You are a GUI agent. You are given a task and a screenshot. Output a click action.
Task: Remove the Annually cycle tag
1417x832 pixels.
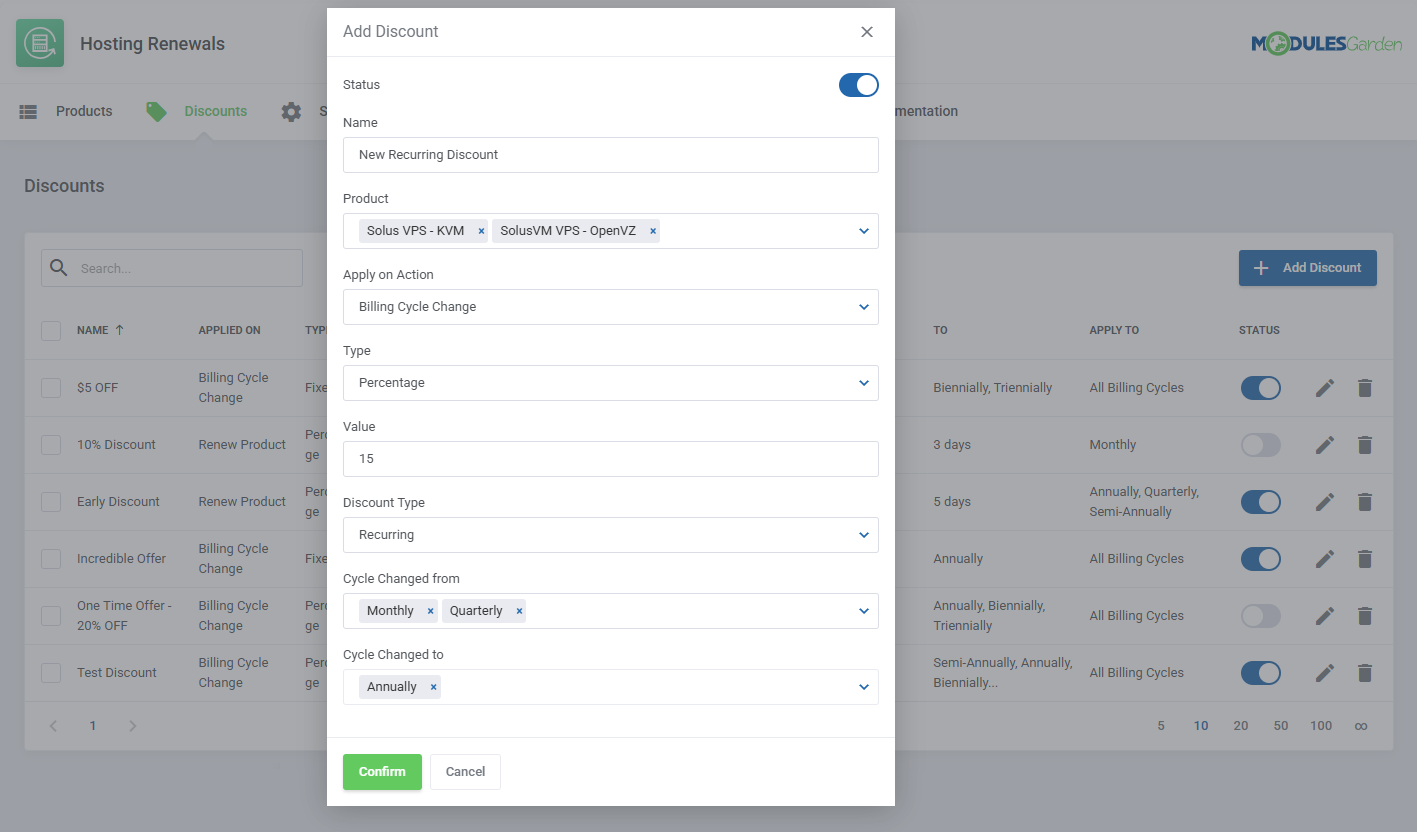(x=433, y=687)
